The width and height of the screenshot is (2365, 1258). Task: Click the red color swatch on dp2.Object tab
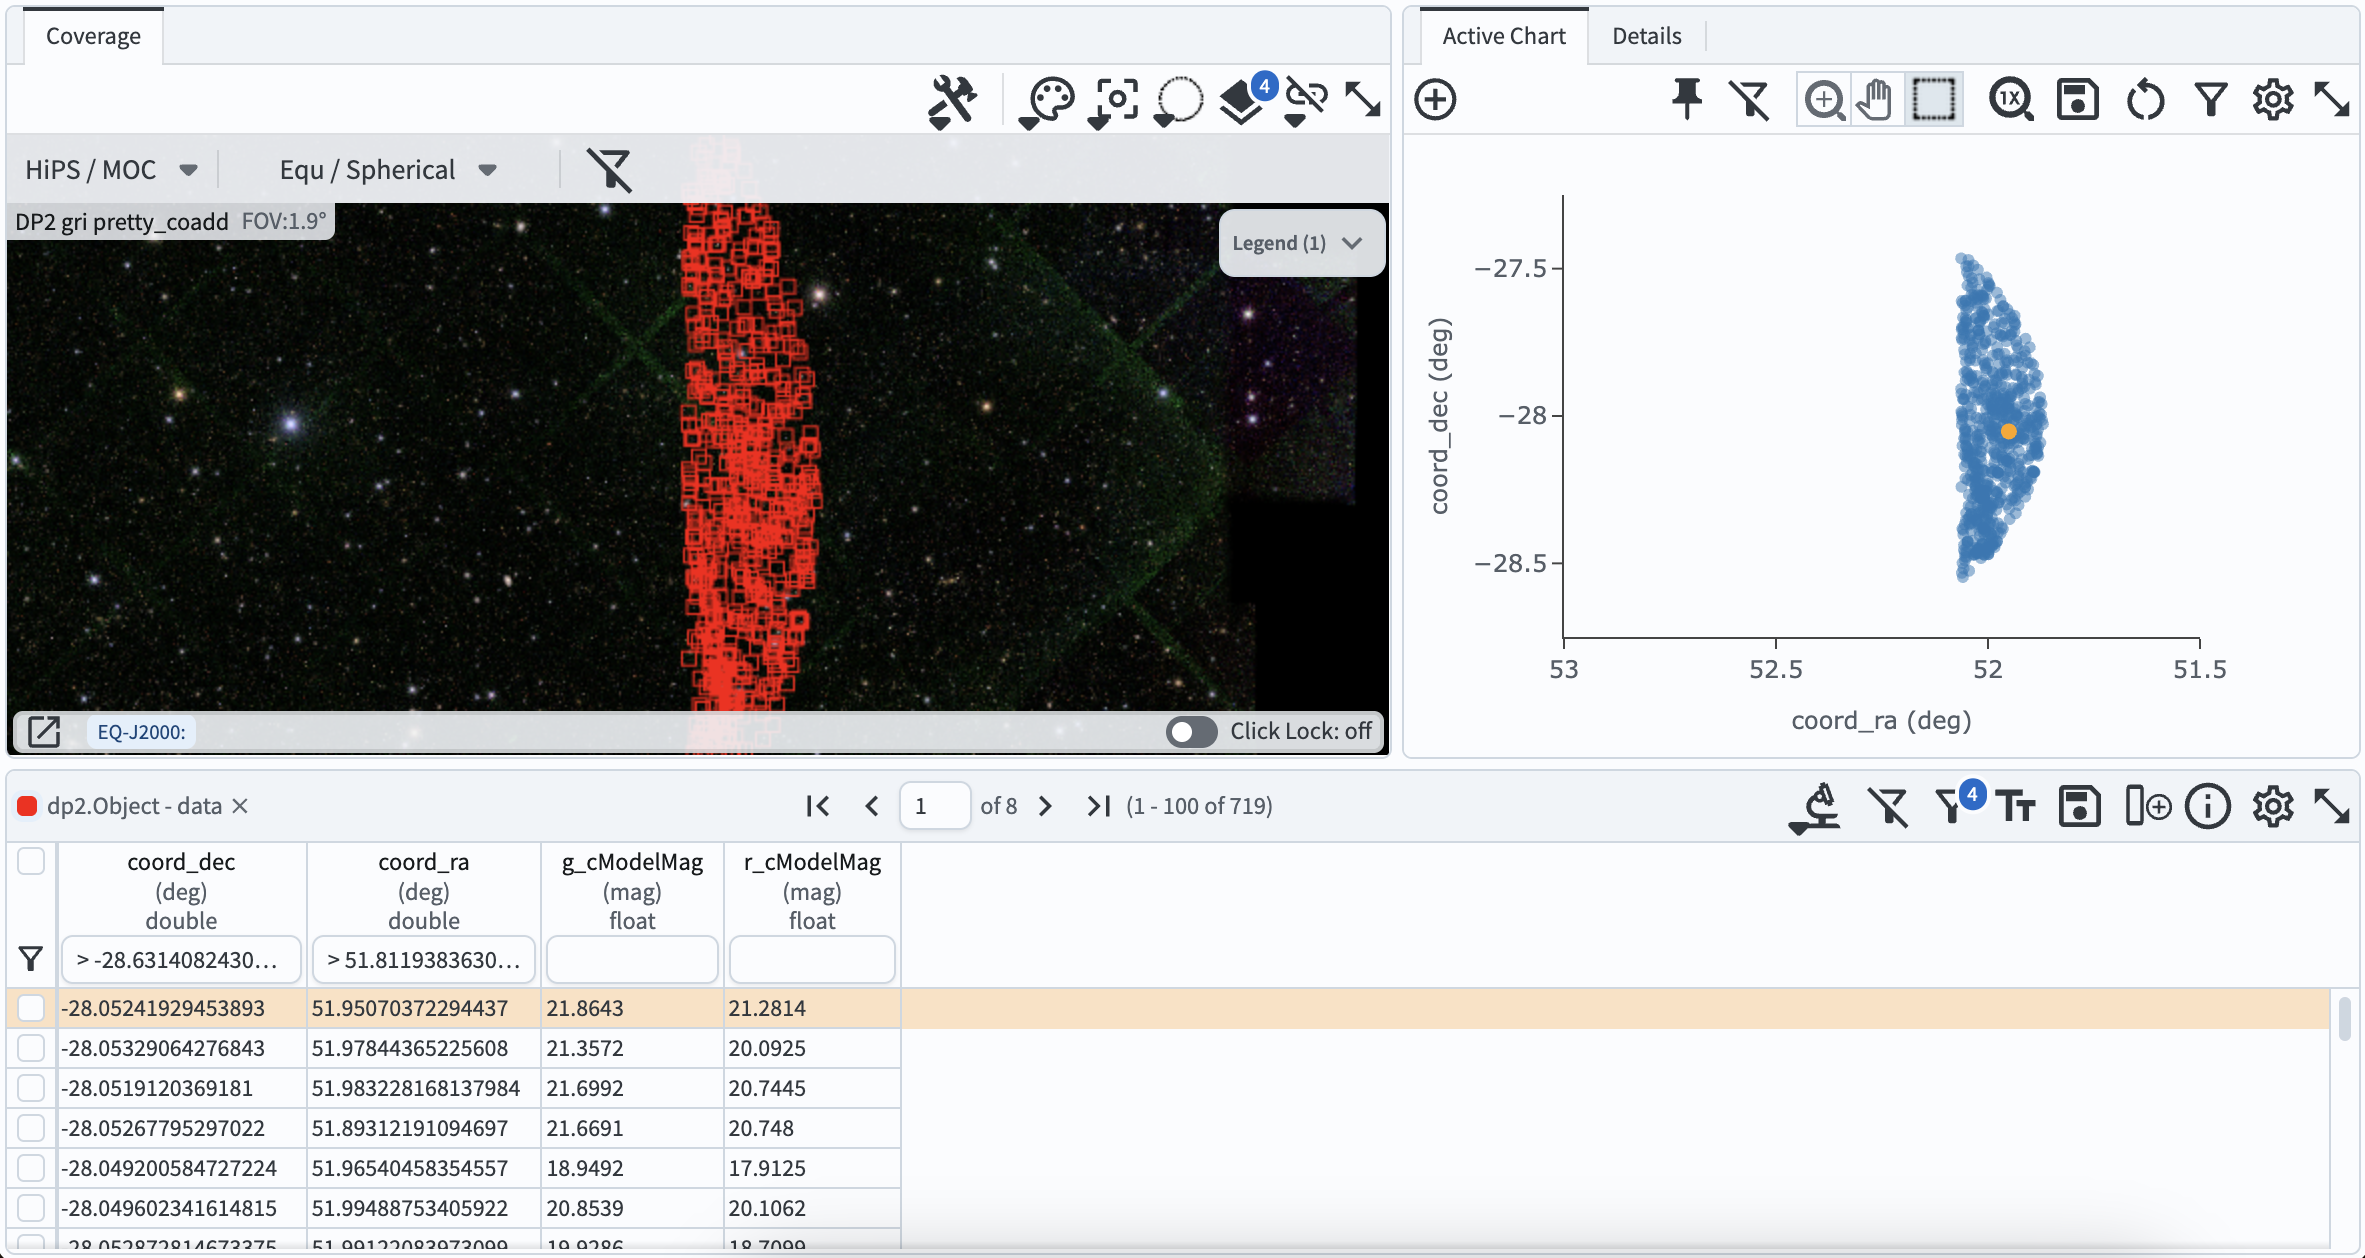coord(27,806)
